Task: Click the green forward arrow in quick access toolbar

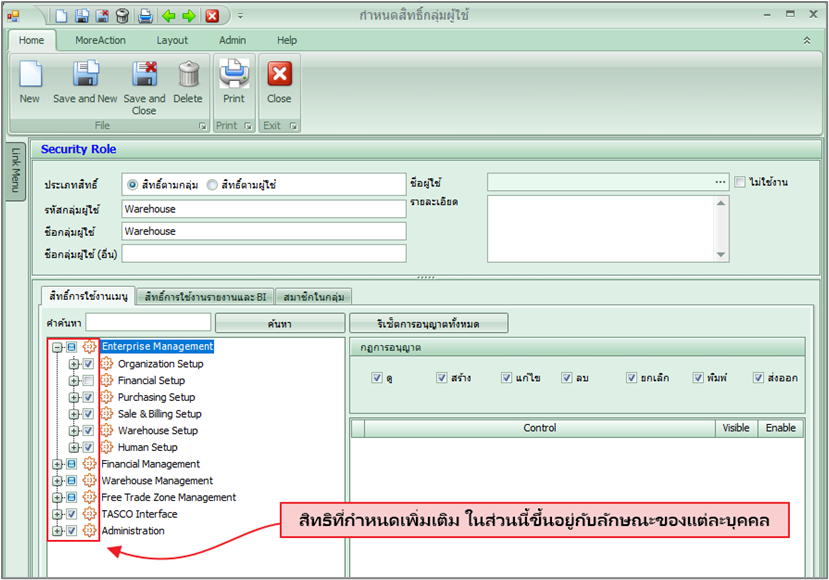Action: pos(188,16)
